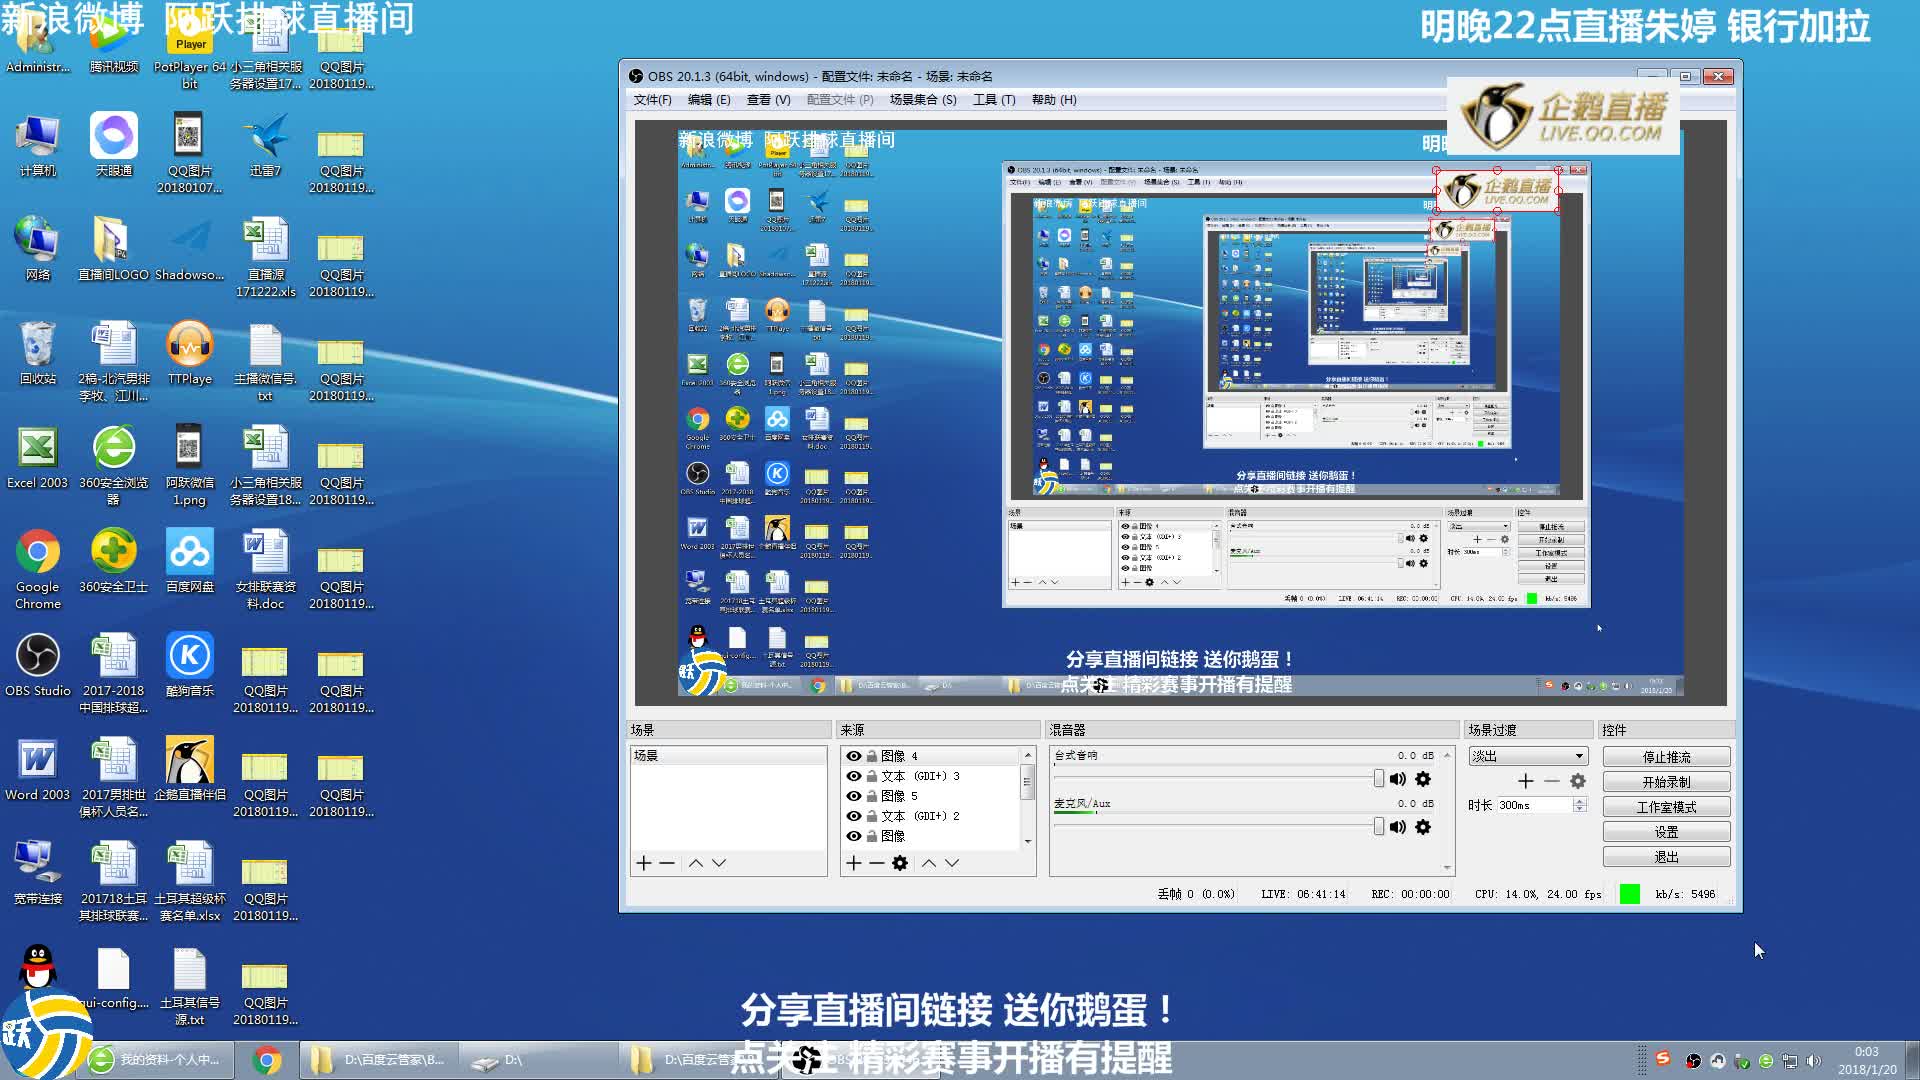Mute the 台式音响 speaker icon
The image size is (1920, 1080).
(1398, 779)
